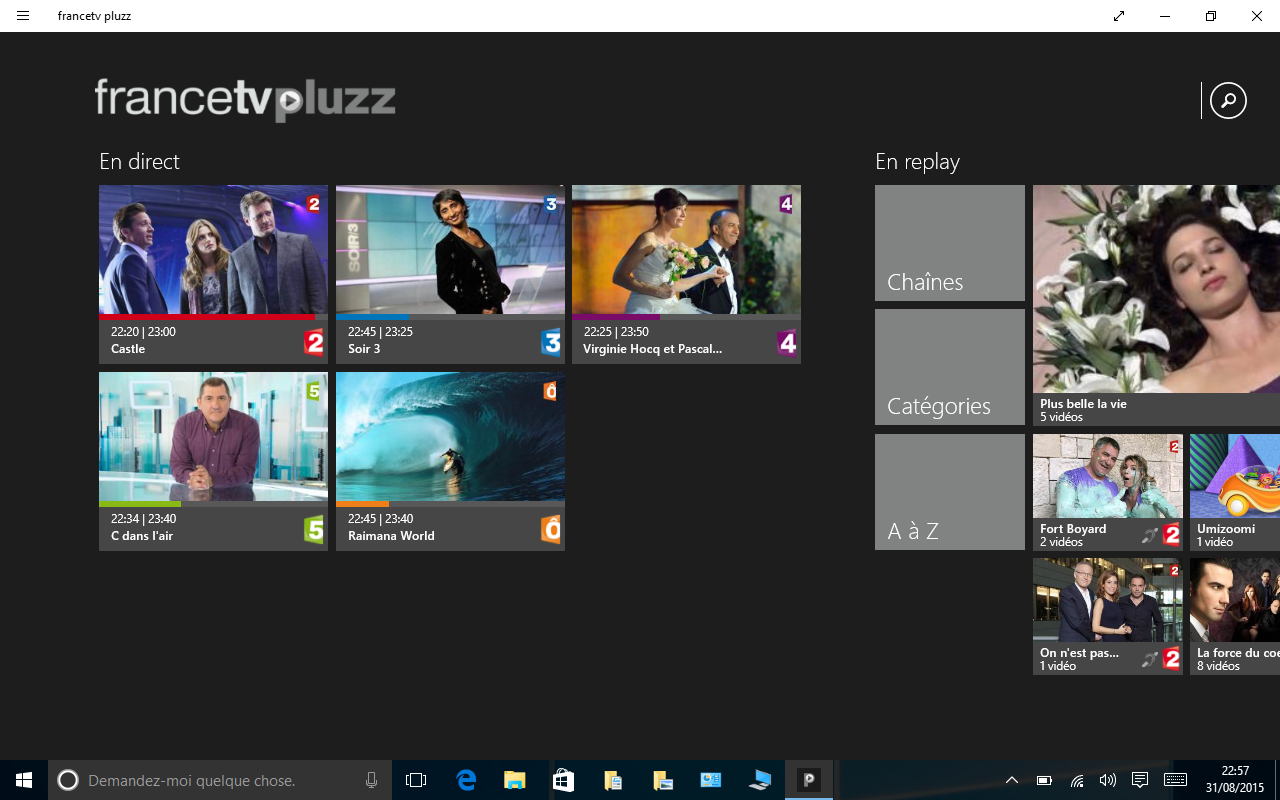1280x800 pixels.
Task: Open Plus belle la vie replay tile
Action: (x=1156, y=305)
